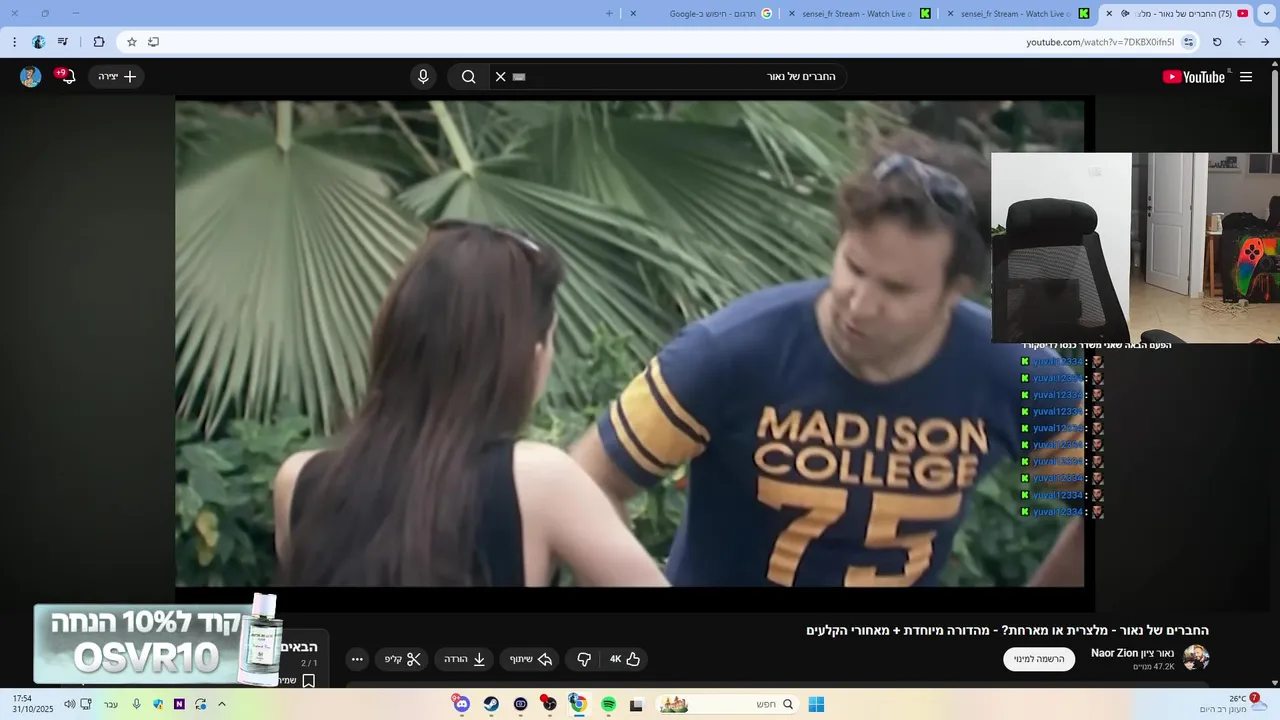Open Discord from taskbar

click(x=461, y=704)
